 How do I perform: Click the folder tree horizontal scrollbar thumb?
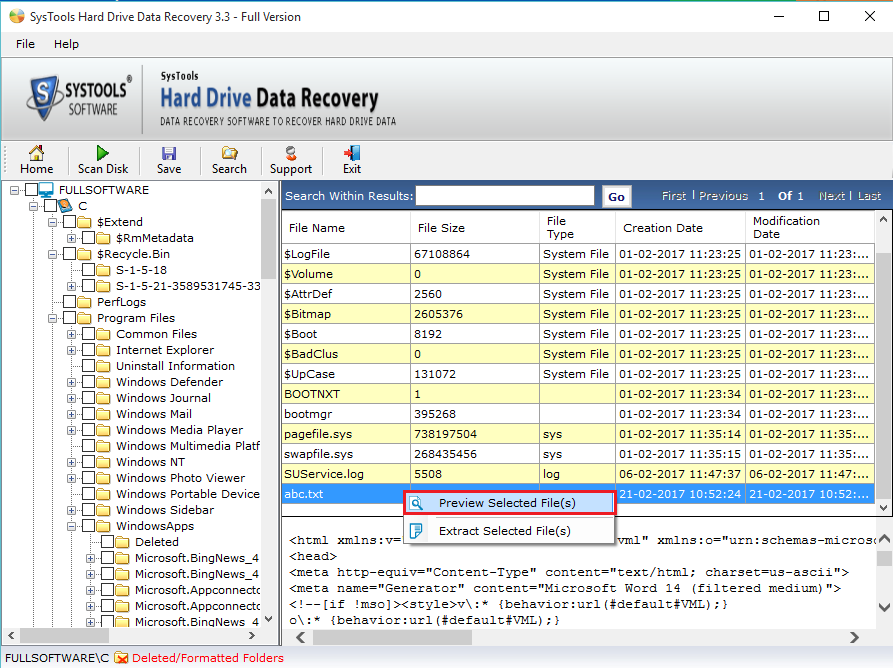pyautogui.click(x=64, y=635)
